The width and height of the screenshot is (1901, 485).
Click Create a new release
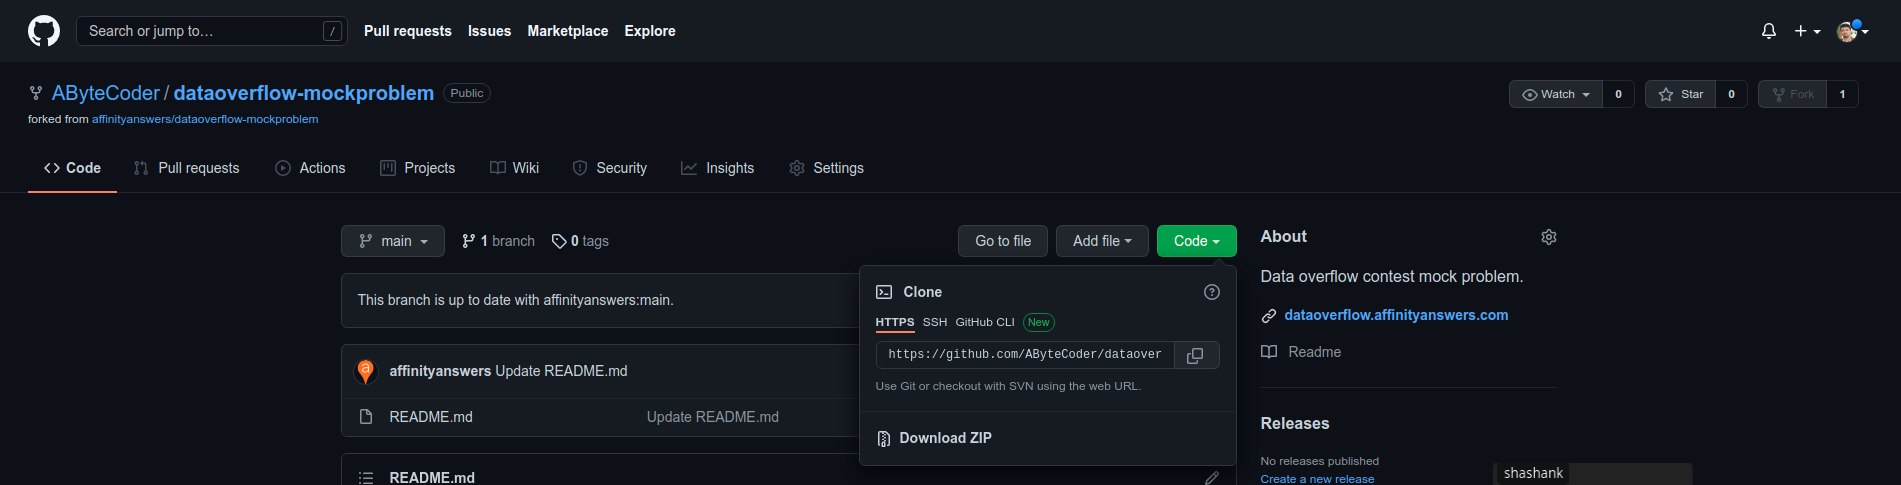point(1317,479)
